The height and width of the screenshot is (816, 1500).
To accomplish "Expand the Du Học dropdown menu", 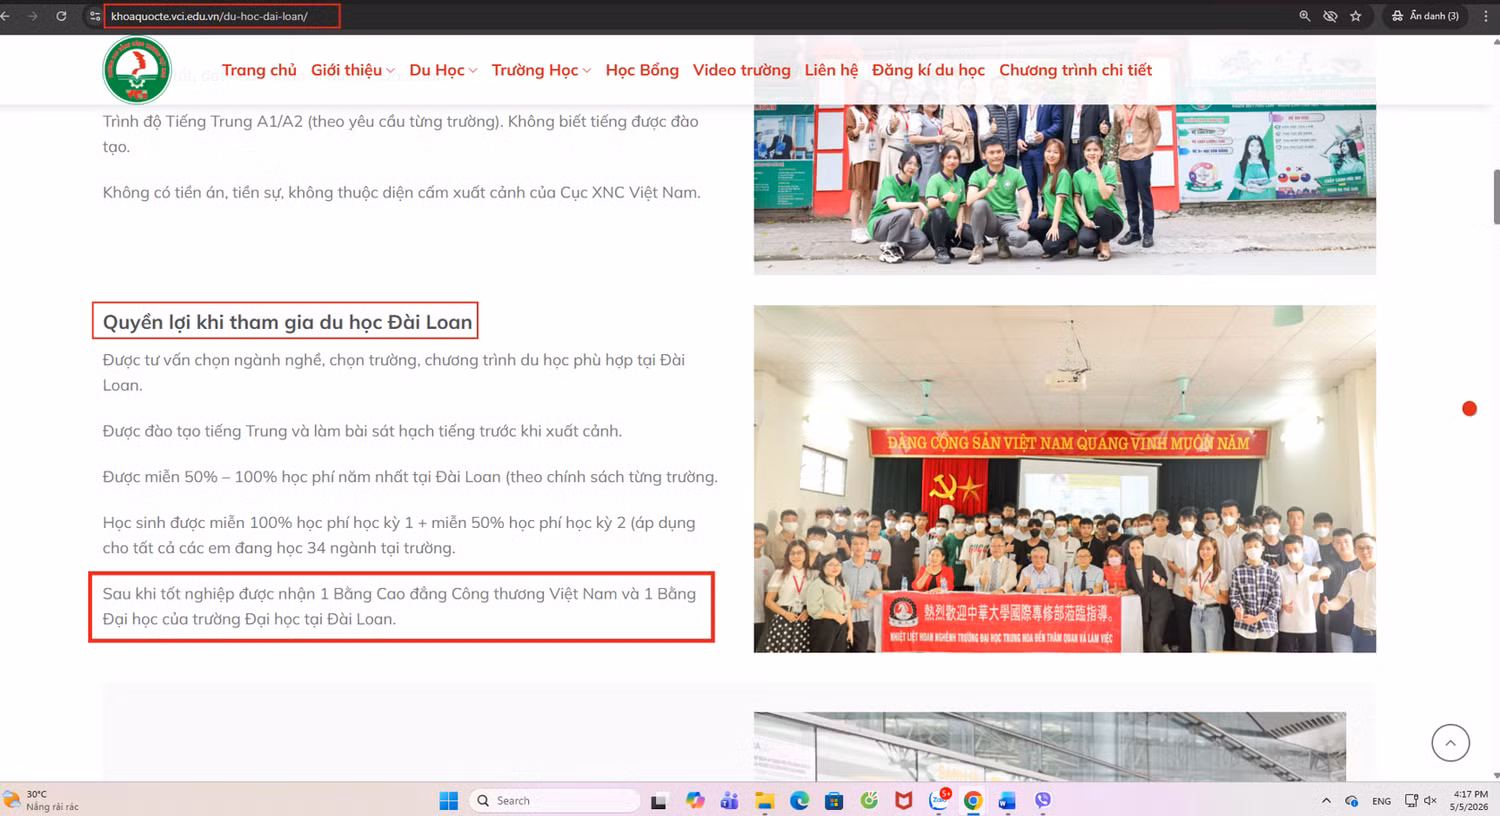I will click(x=443, y=70).
